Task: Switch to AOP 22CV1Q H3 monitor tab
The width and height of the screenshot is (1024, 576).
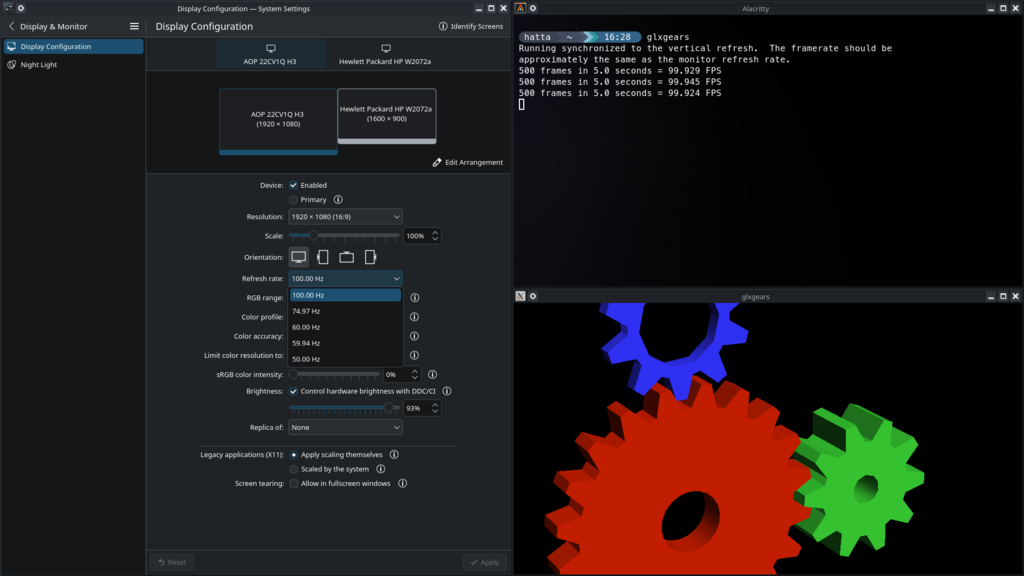Action: pyautogui.click(x=270, y=55)
